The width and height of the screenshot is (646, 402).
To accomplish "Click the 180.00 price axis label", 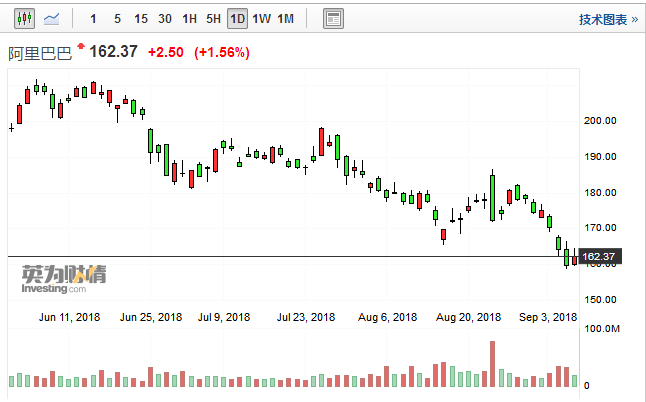I will [600, 192].
